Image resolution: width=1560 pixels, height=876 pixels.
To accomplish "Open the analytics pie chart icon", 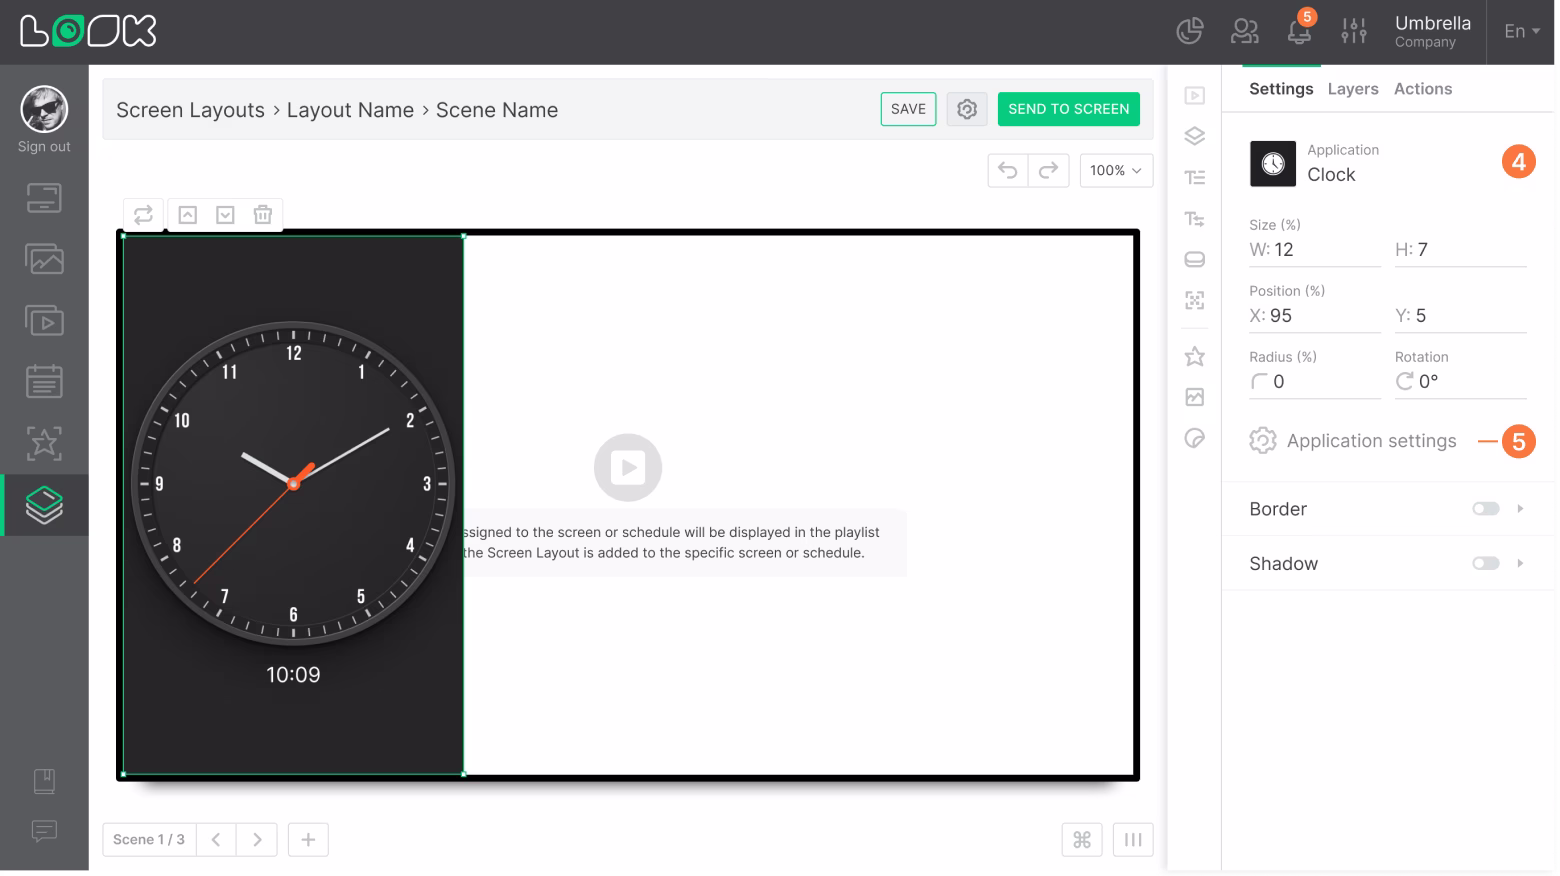I will pyautogui.click(x=1189, y=31).
